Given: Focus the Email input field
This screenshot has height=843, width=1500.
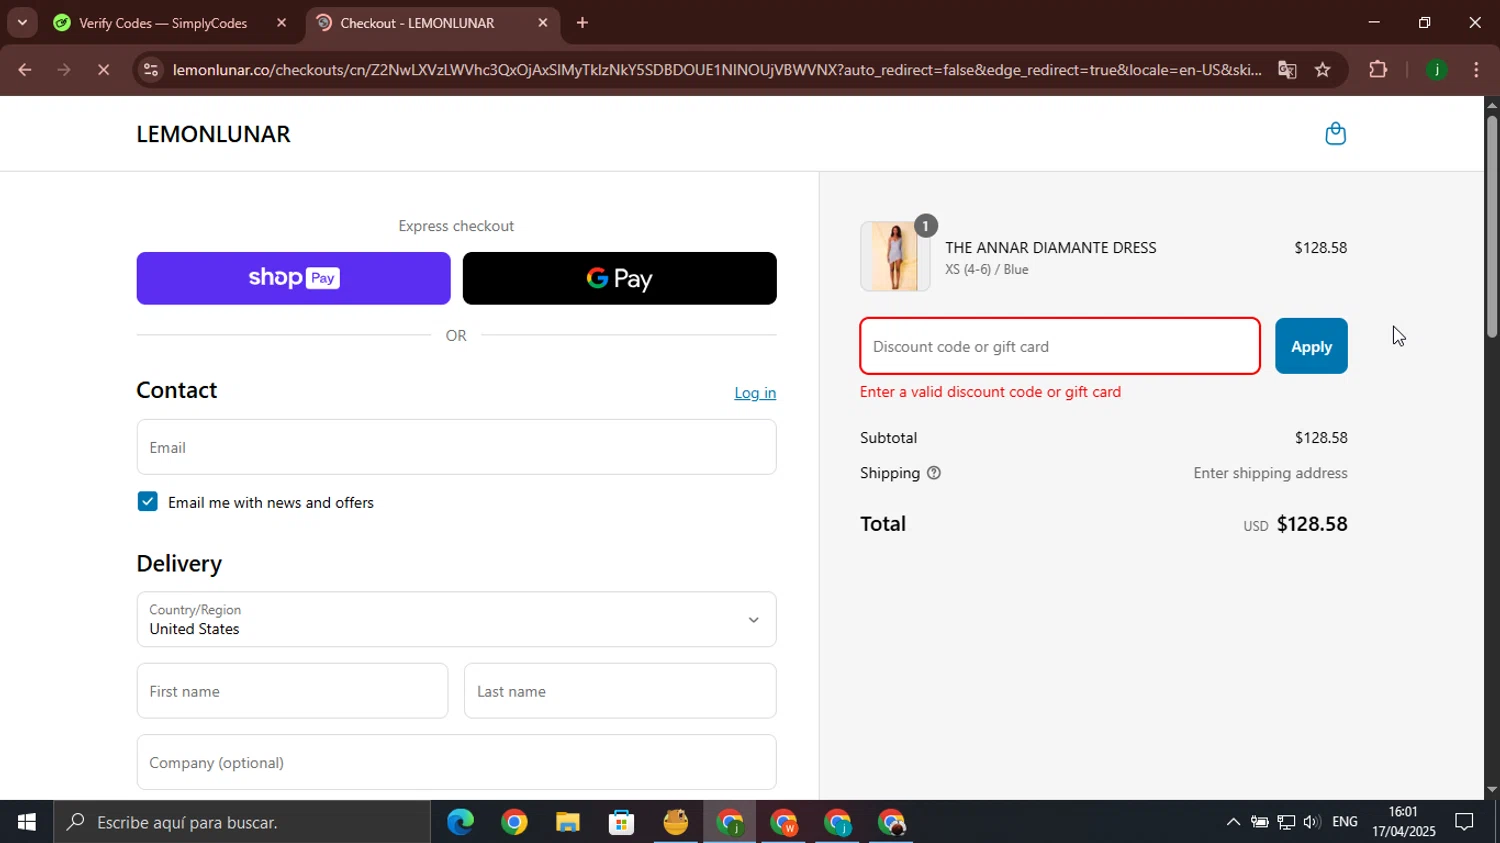Looking at the screenshot, I should pos(456,447).
